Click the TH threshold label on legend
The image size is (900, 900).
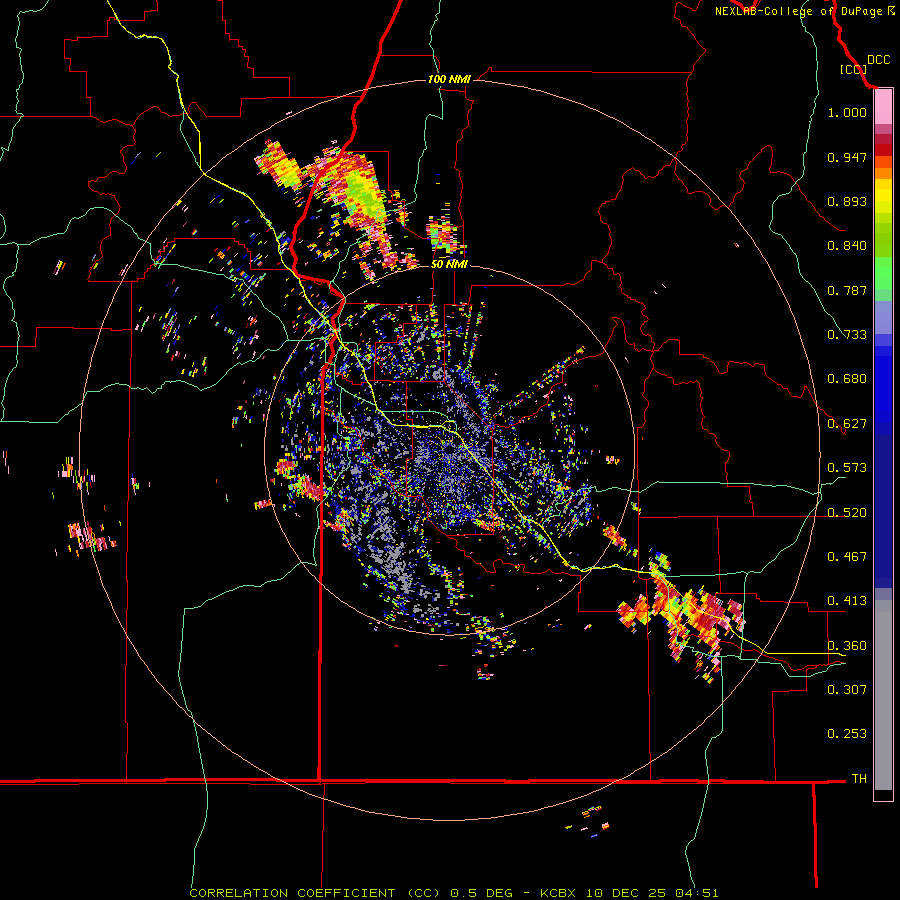(x=859, y=779)
